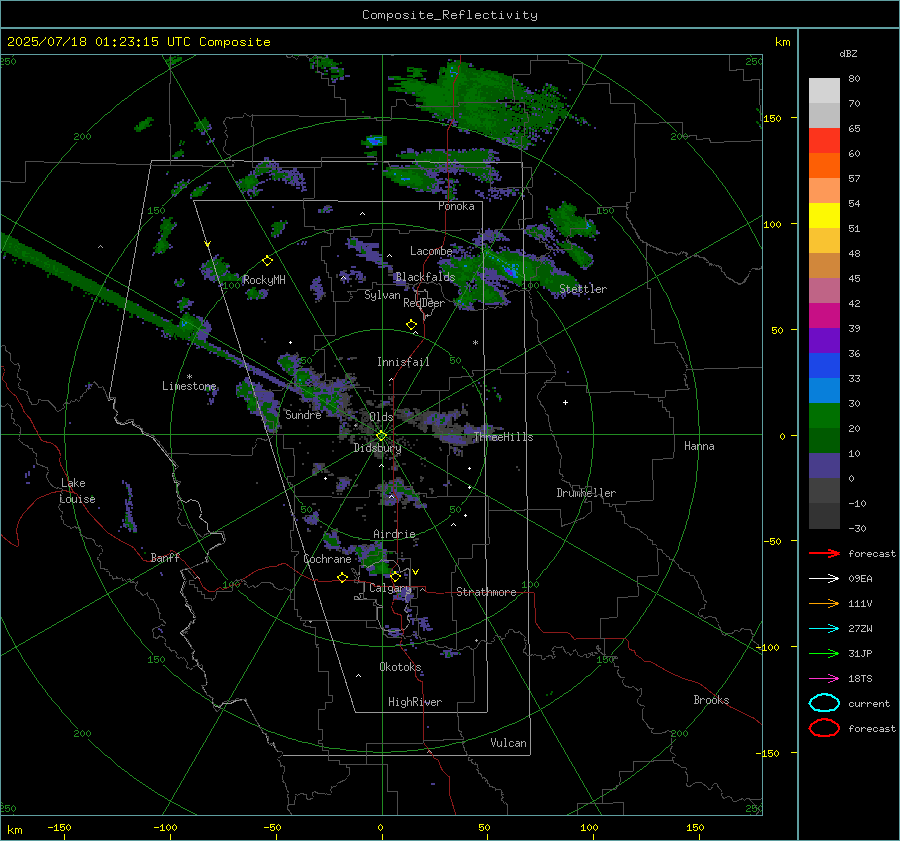The image size is (900, 841).
Task: Click the blue 36 dBZ color swatch
Action: pyautogui.click(x=824, y=366)
